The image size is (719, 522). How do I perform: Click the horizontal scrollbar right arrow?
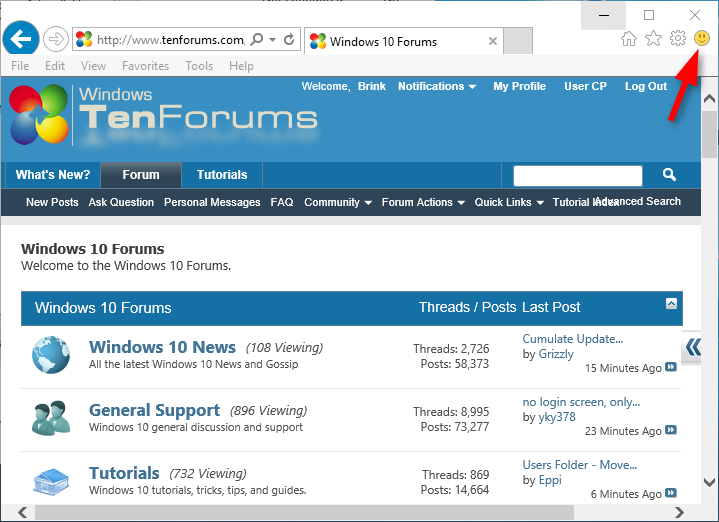coord(679,512)
